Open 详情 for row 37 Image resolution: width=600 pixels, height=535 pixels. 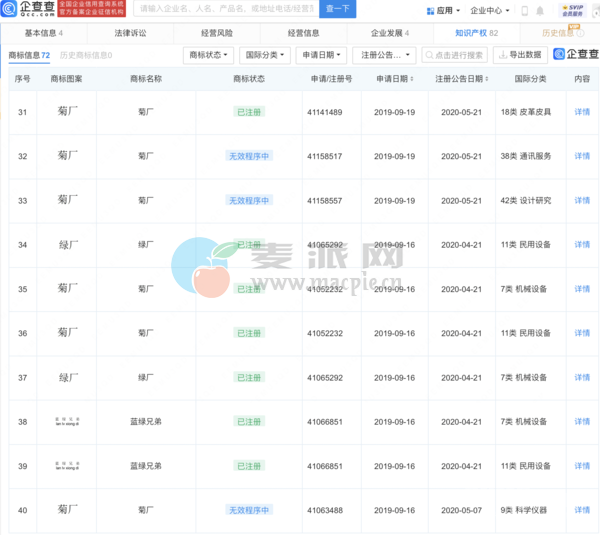click(x=582, y=378)
